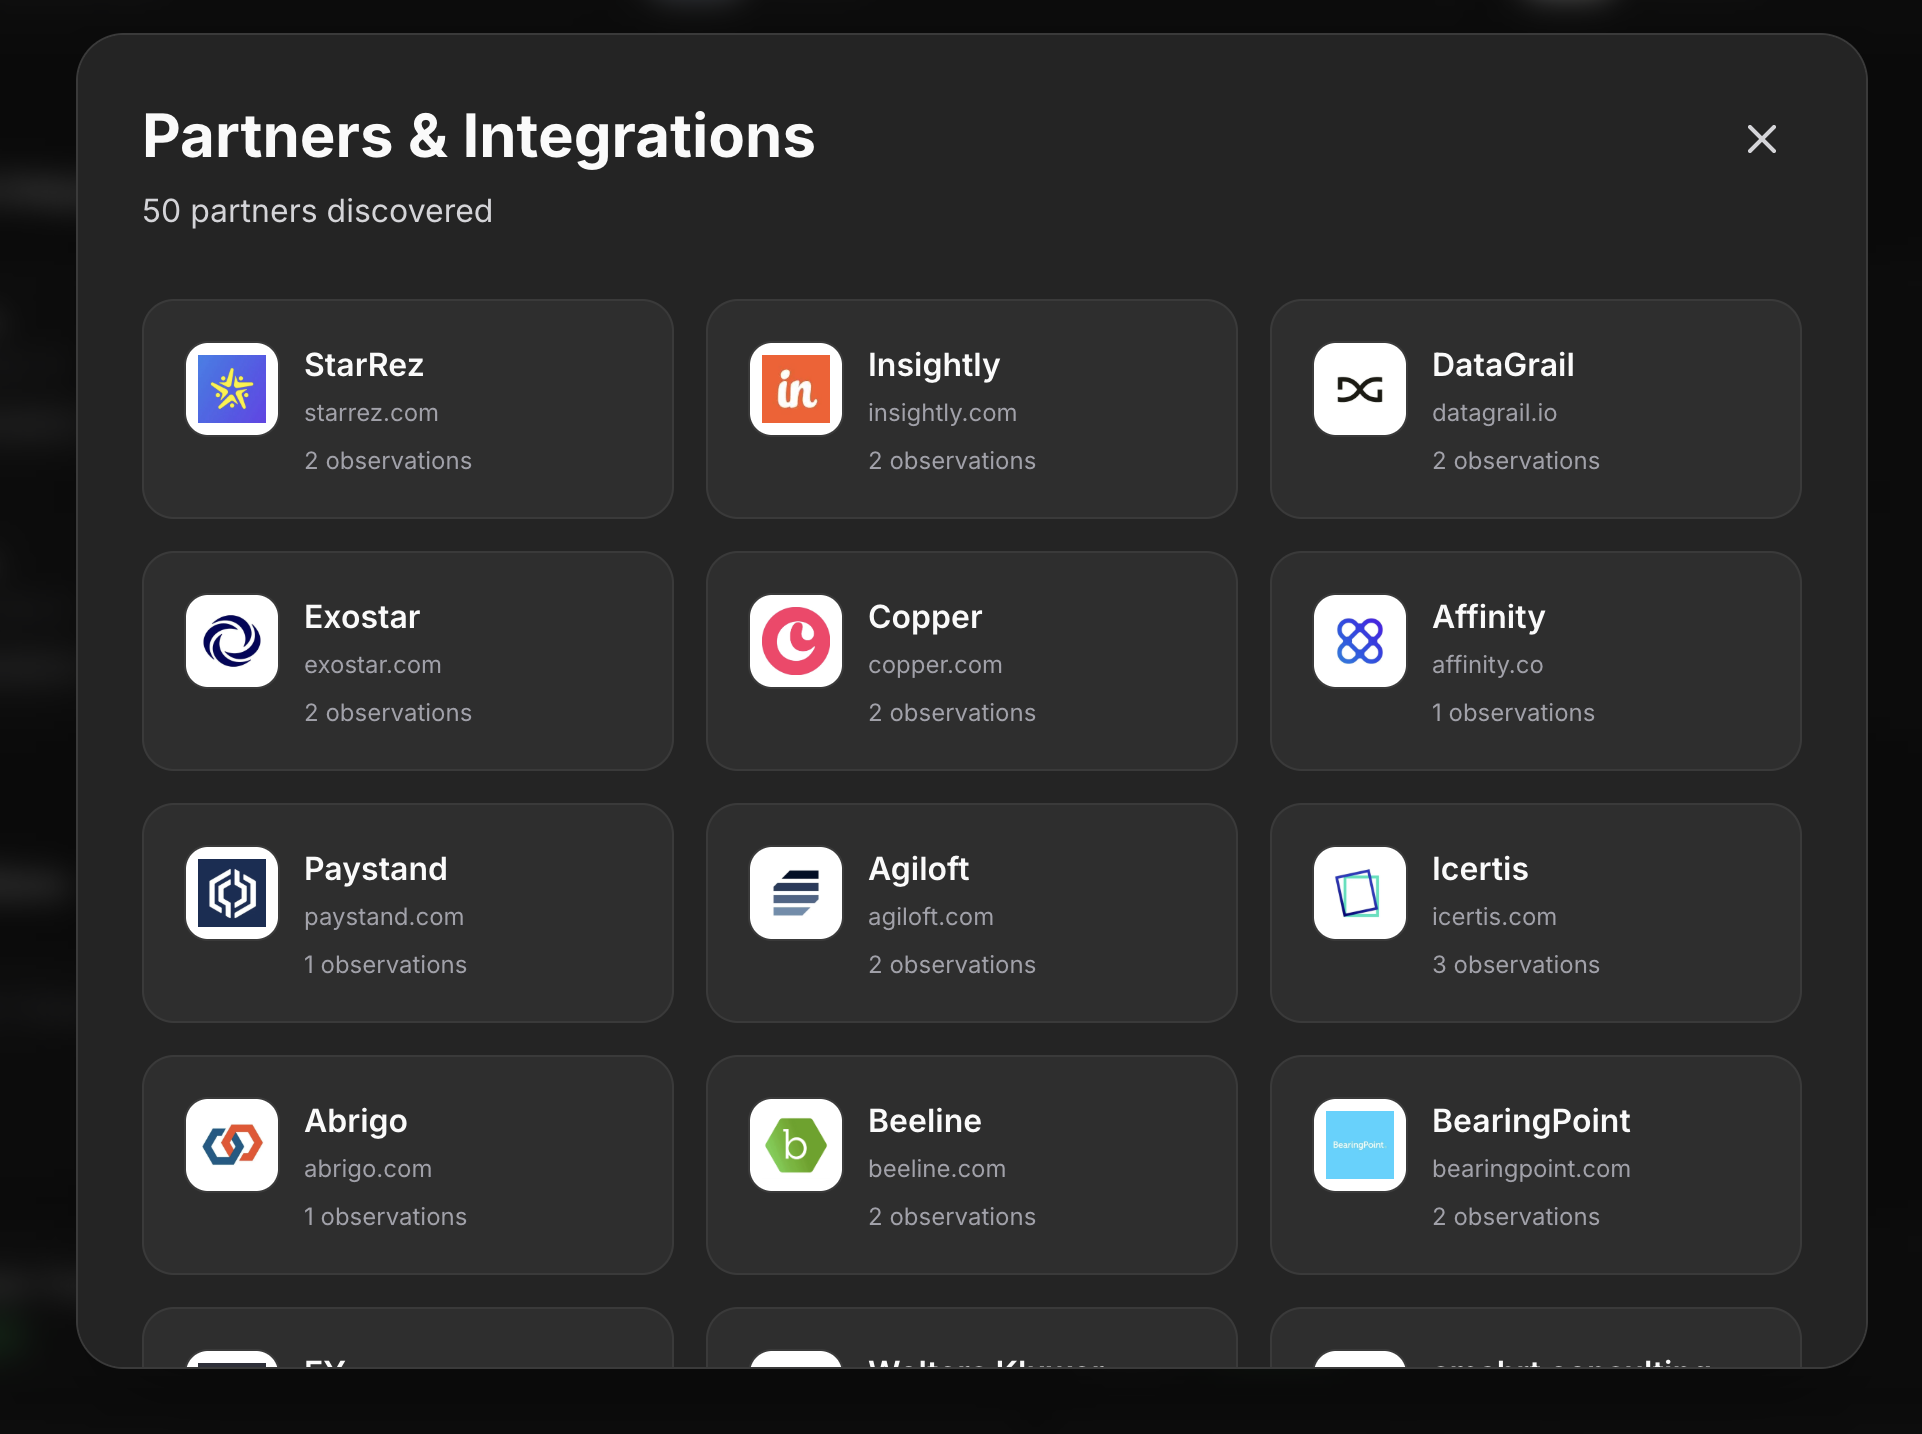Open the datagrail.io link

click(x=1495, y=412)
